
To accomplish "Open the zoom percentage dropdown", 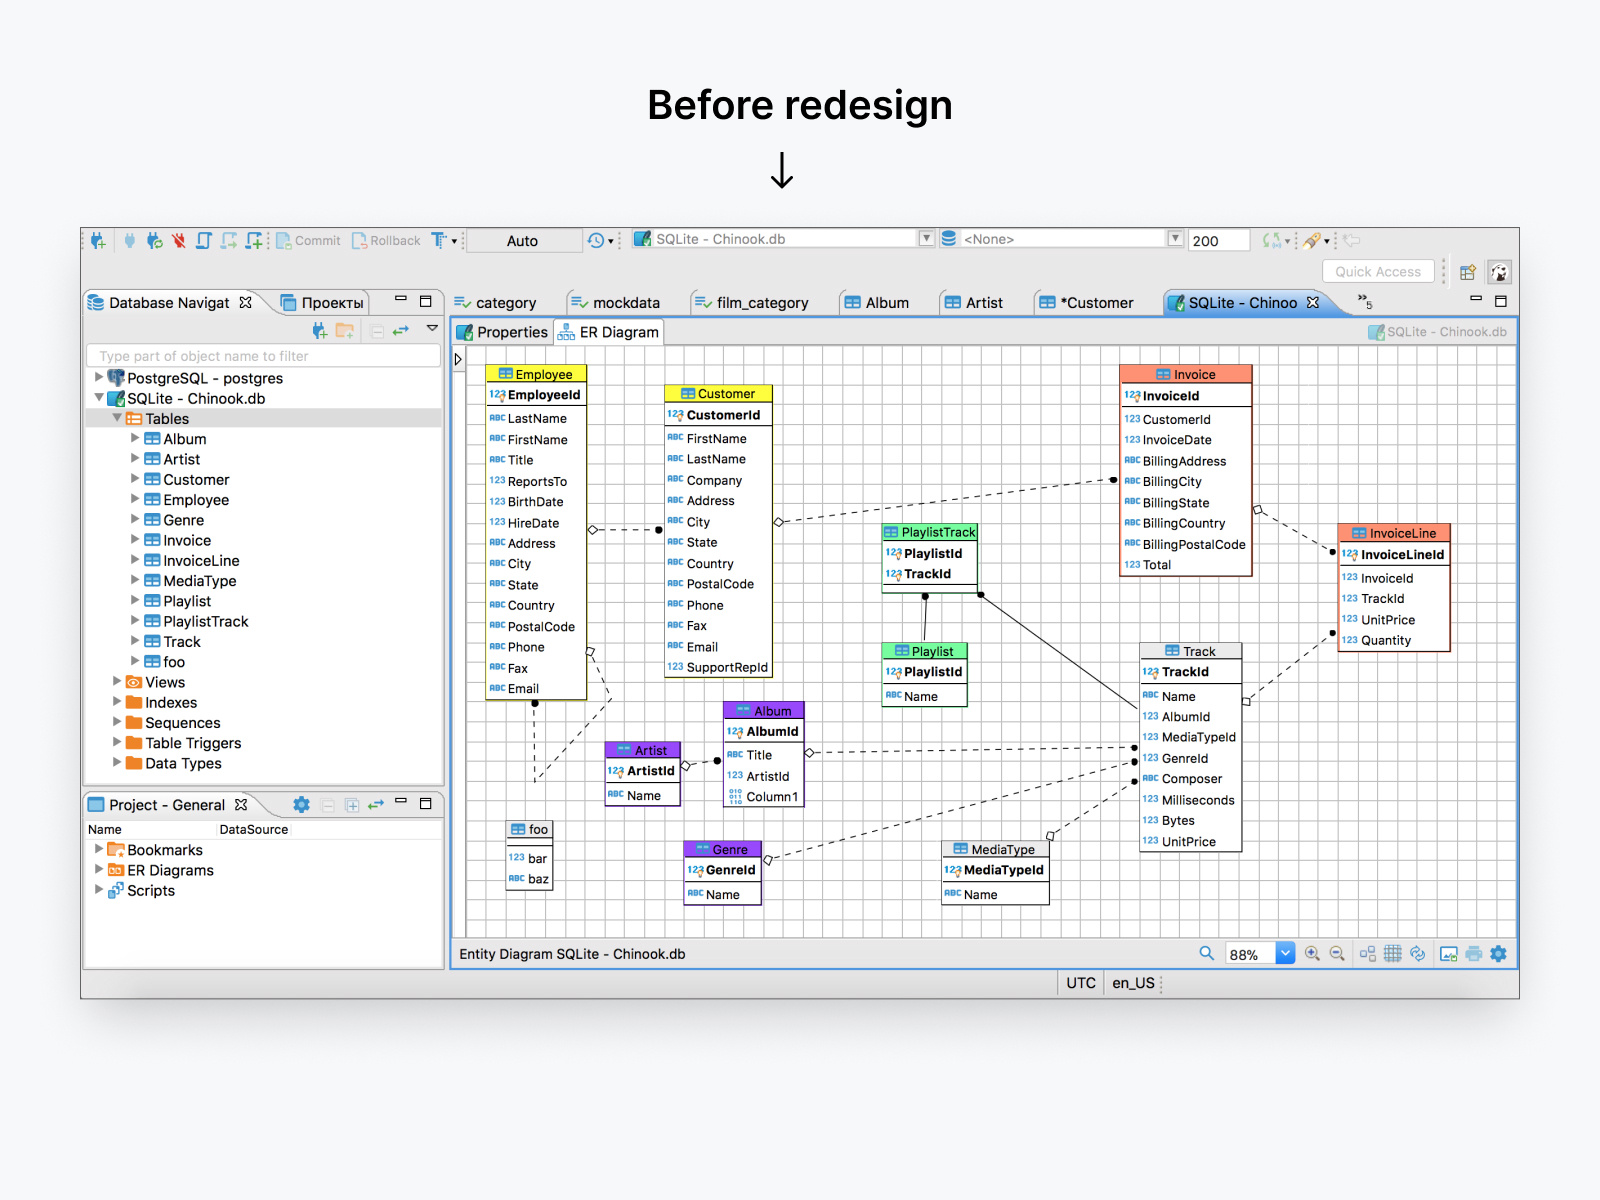I will coord(1285,953).
